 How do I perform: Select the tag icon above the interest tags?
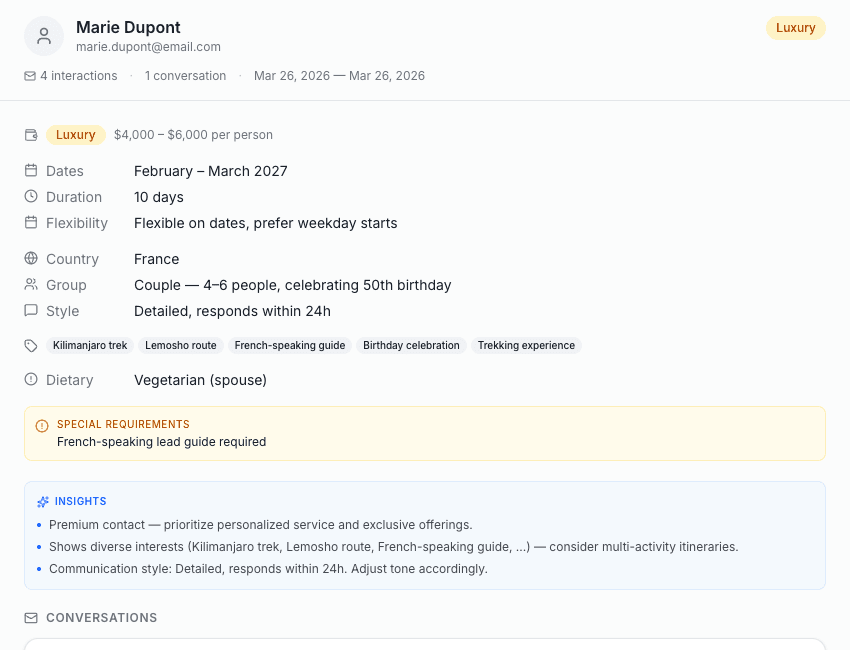[x=31, y=345]
